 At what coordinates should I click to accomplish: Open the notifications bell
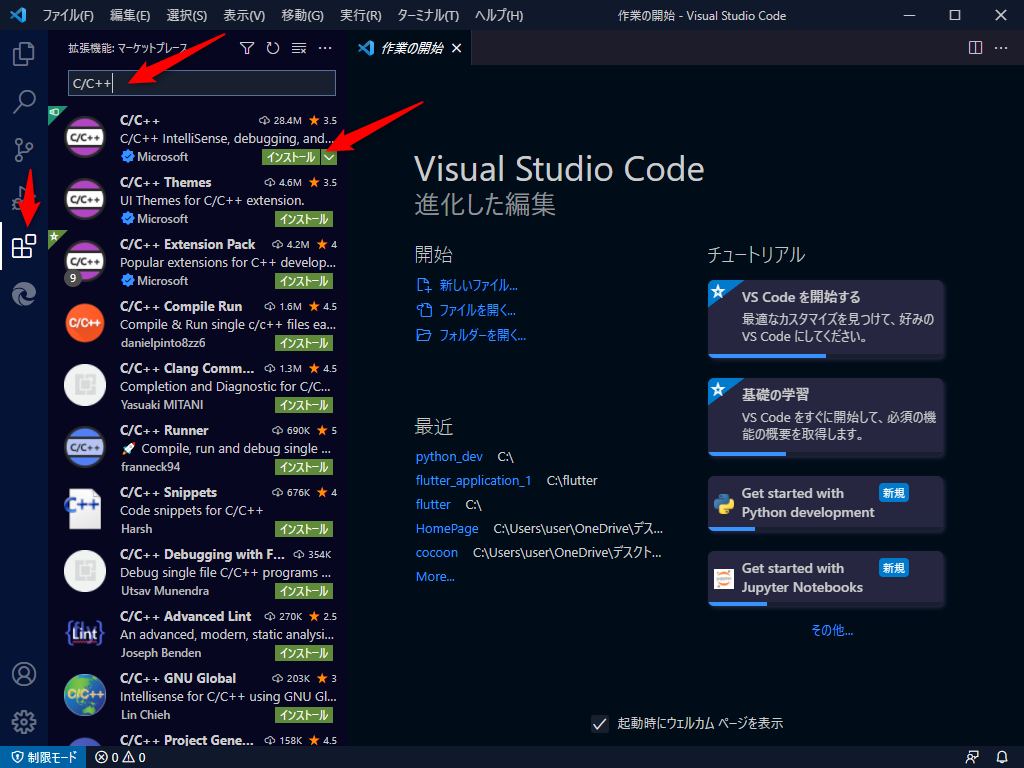coord(1002,757)
